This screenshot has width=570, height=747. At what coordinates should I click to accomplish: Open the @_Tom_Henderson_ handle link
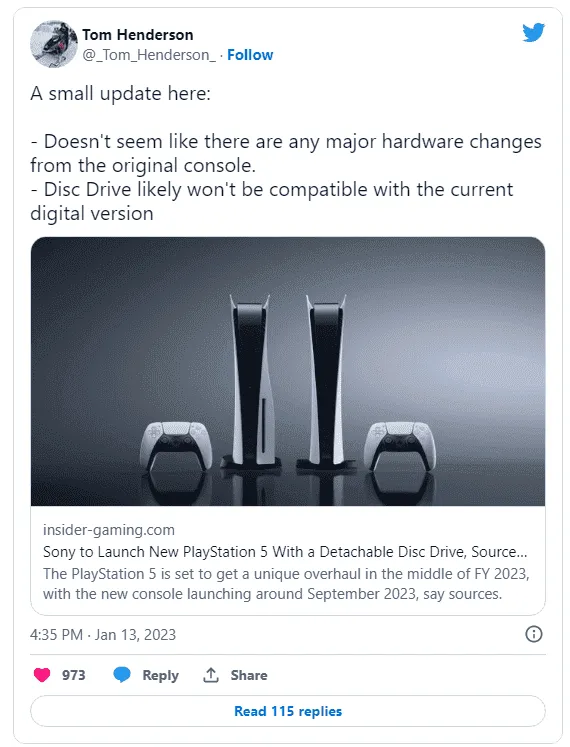(149, 55)
